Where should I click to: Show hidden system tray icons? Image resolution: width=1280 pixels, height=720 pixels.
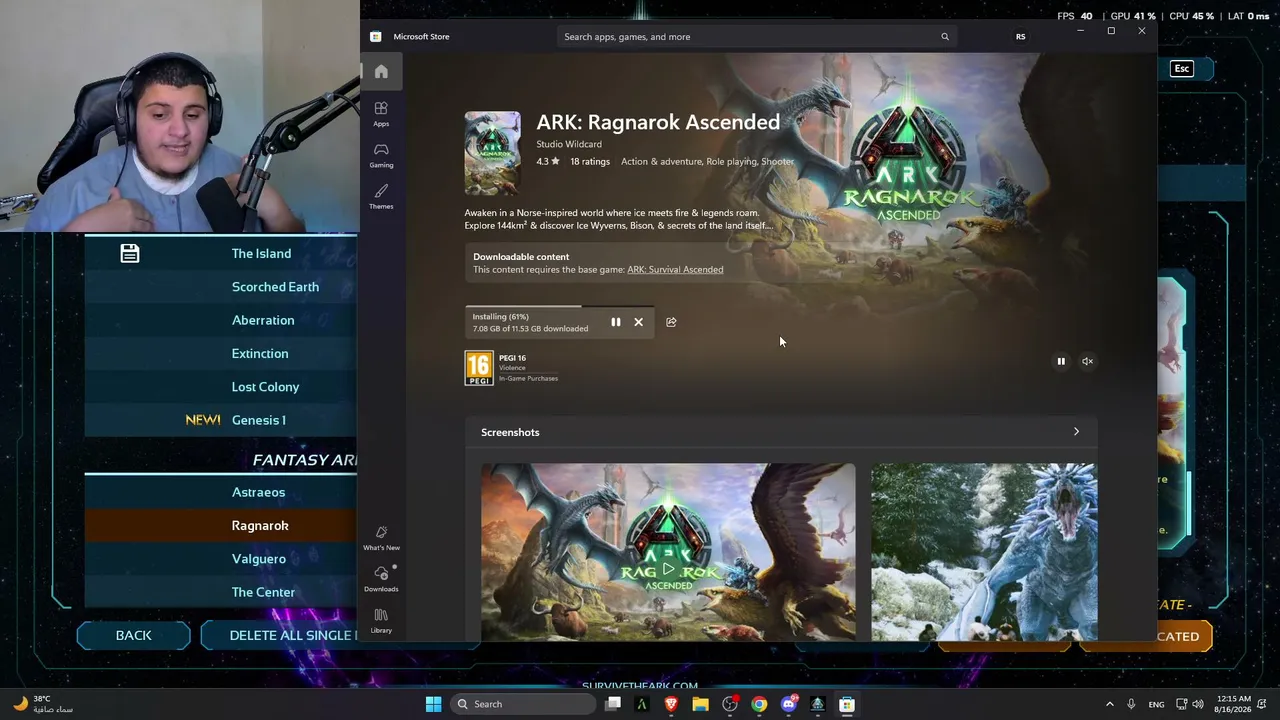1109,704
